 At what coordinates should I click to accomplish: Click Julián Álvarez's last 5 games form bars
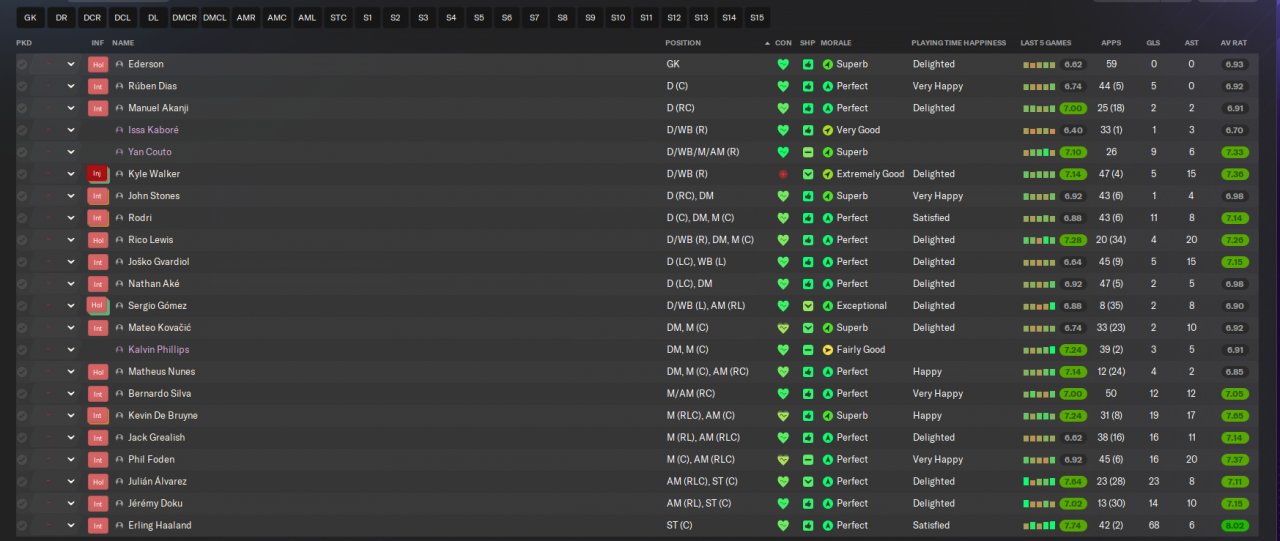[x=1038, y=482]
